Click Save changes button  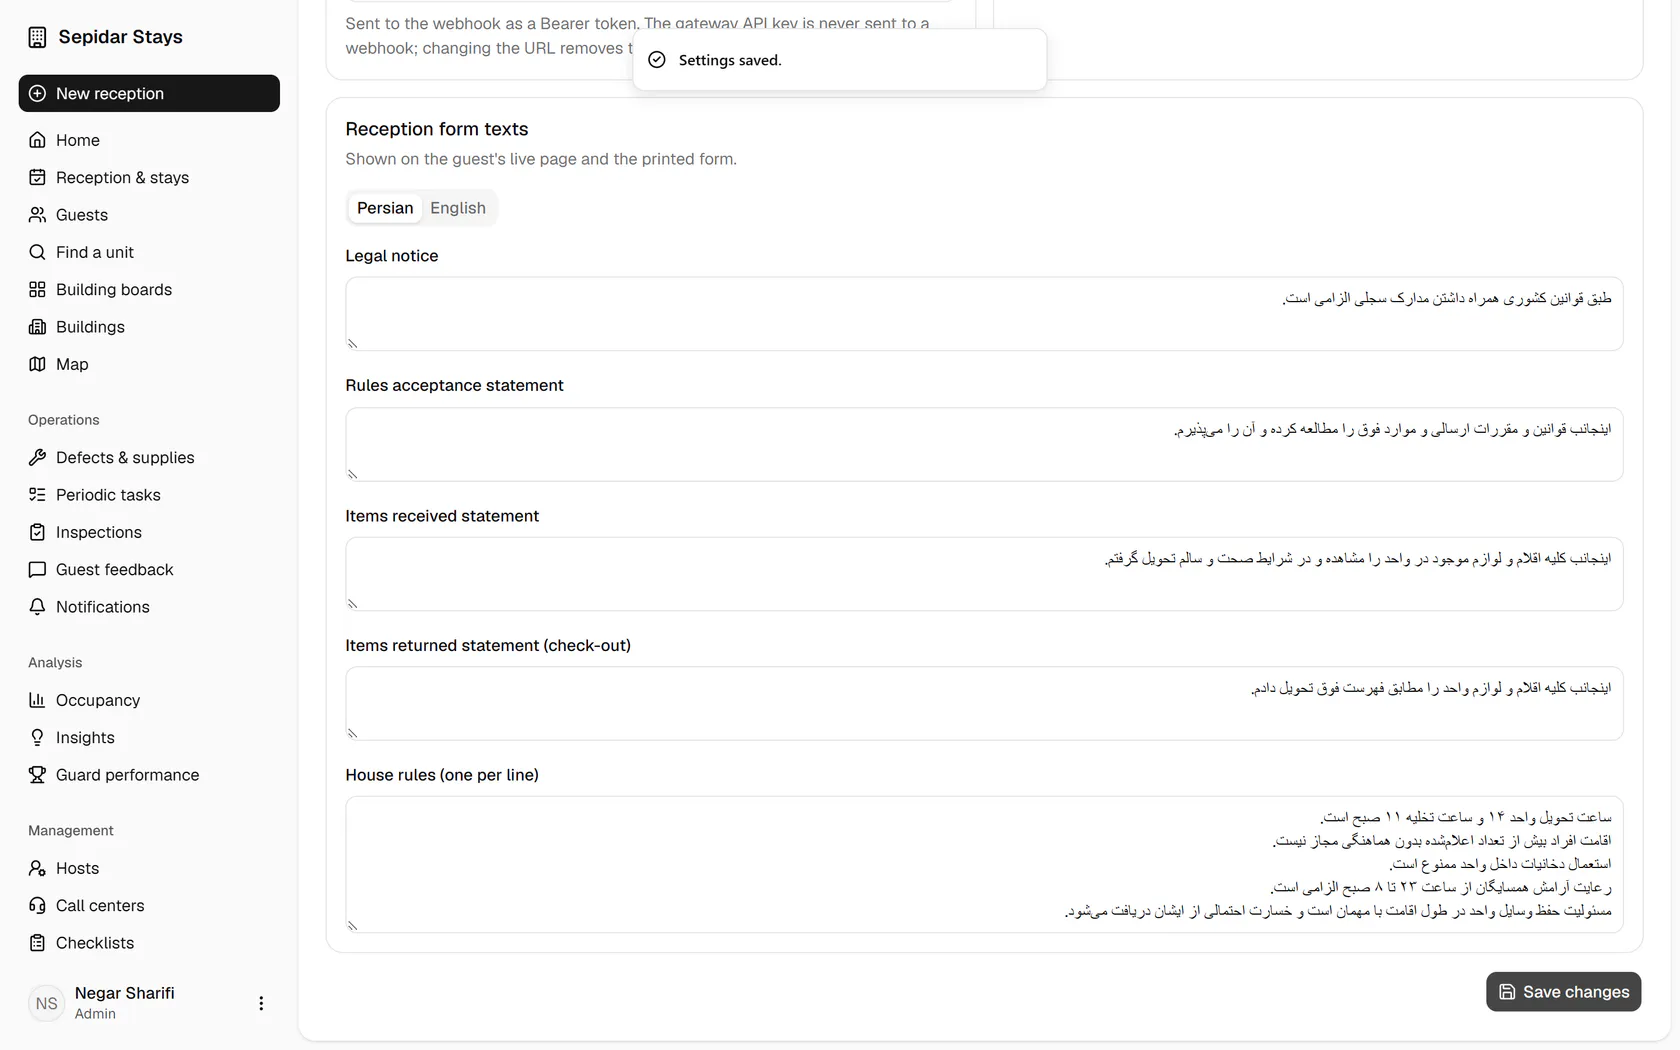(x=1563, y=992)
